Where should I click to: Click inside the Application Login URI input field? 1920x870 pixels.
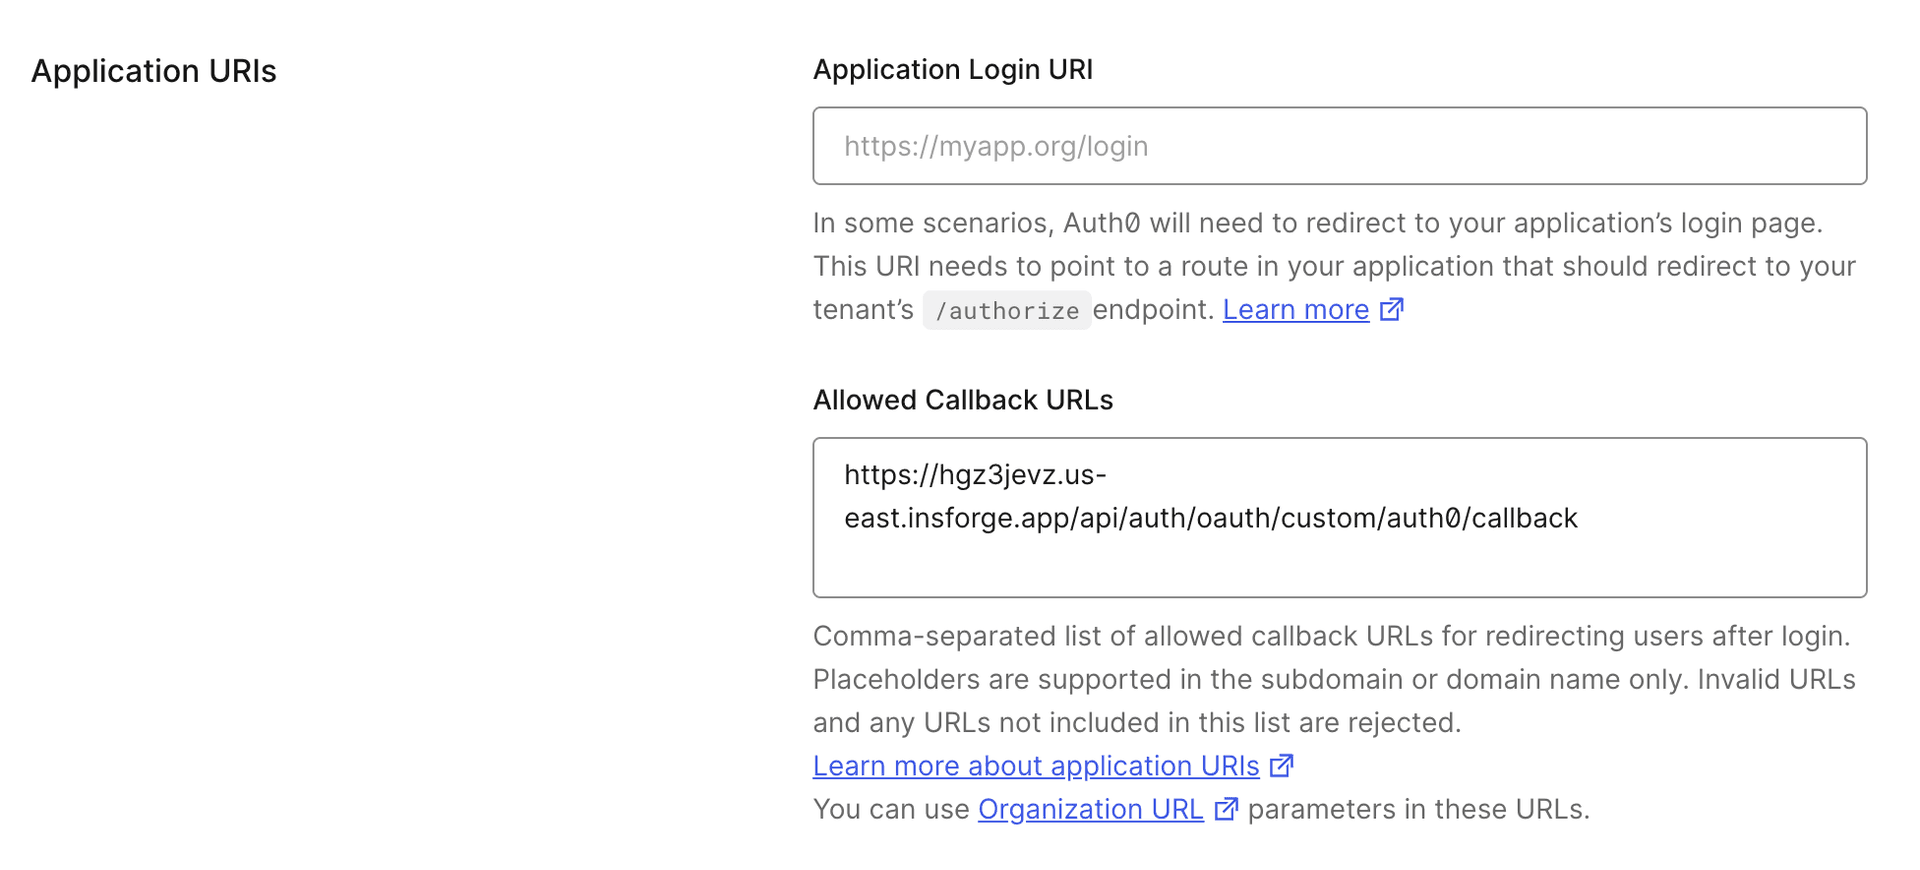tap(1340, 146)
